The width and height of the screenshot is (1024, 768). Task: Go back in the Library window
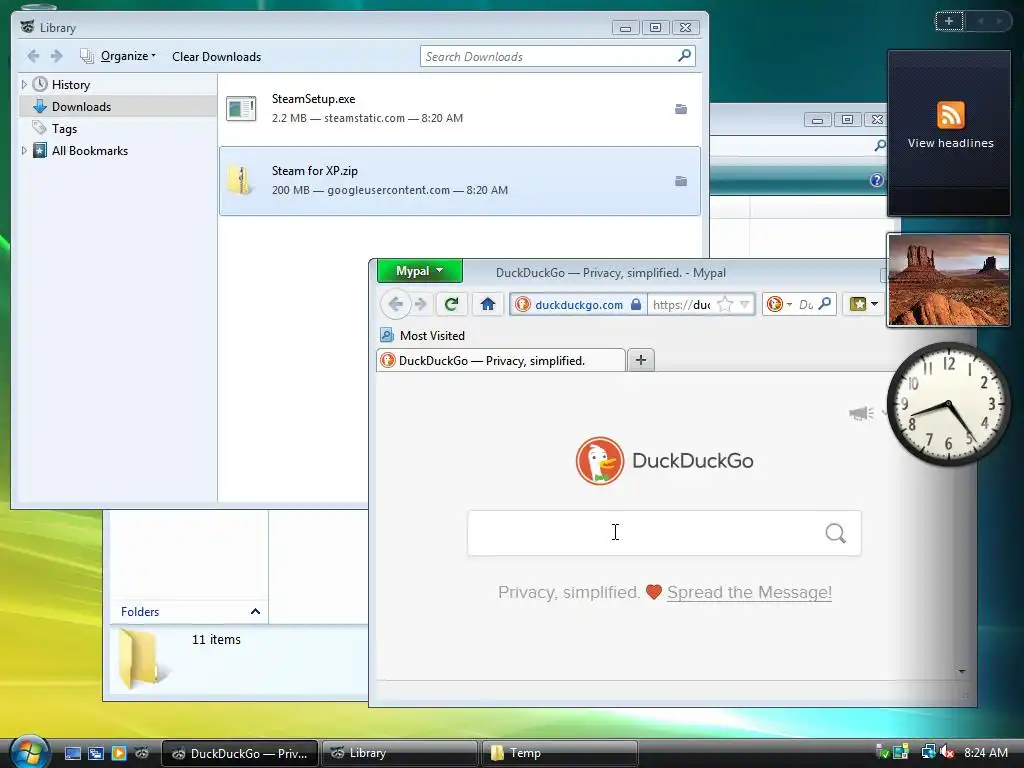[x=33, y=56]
